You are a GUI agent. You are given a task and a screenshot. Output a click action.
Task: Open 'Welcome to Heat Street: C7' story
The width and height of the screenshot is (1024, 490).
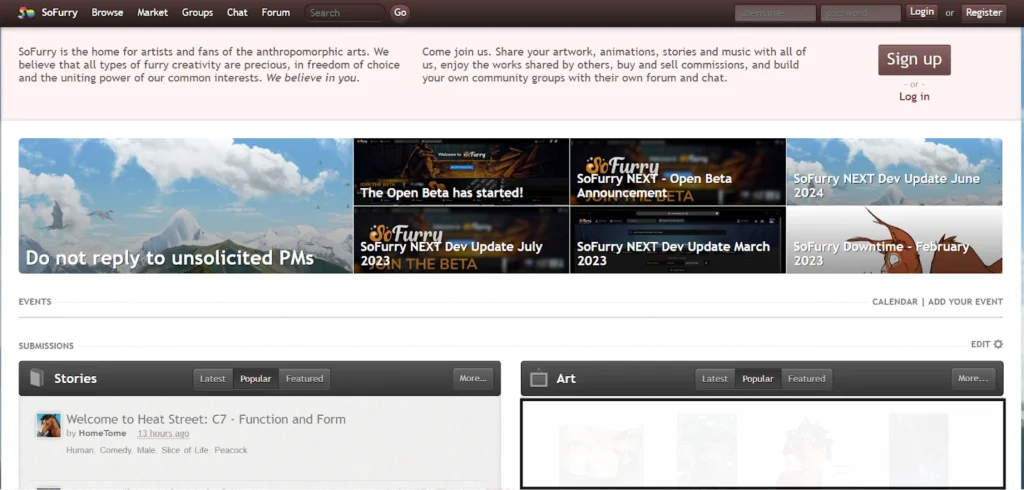coord(206,419)
